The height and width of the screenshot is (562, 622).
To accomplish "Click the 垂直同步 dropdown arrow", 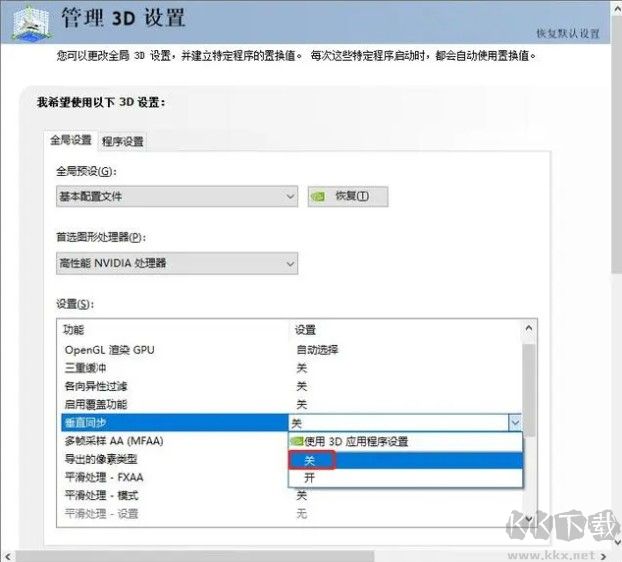I will 515,423.
